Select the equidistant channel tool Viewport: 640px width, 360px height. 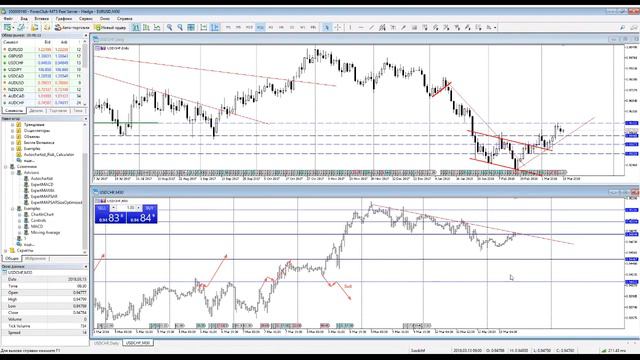pyautogui.click(x=382, y=27)
